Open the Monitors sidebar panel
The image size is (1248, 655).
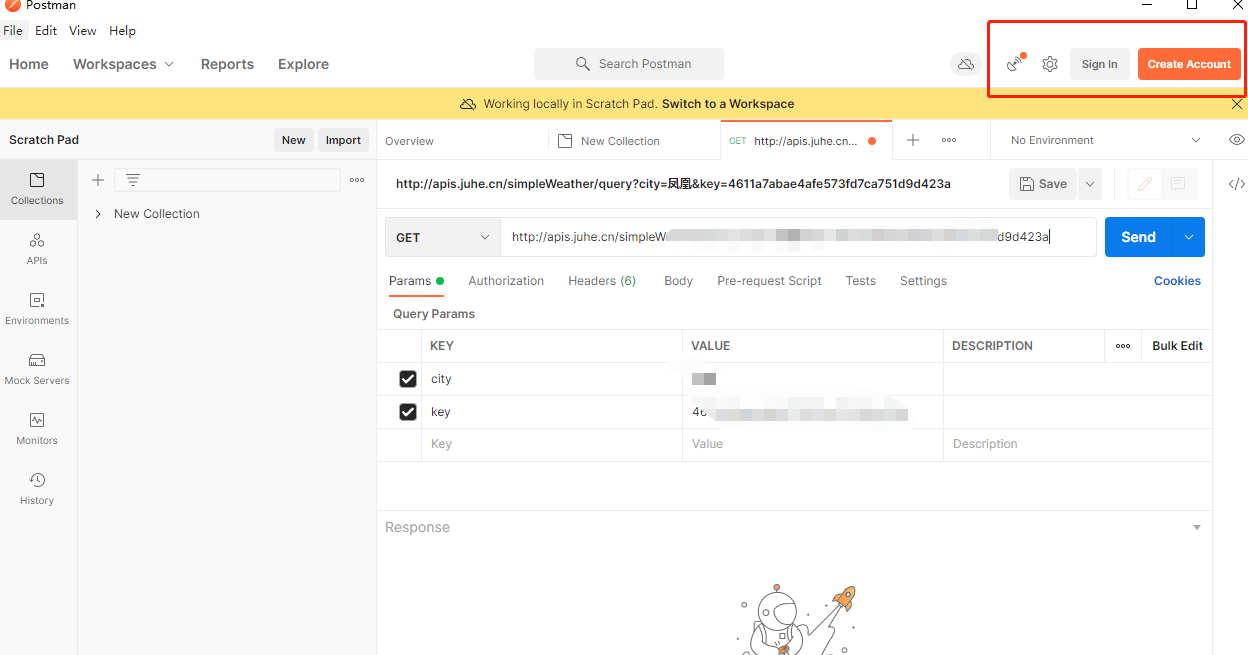(37, 429)
